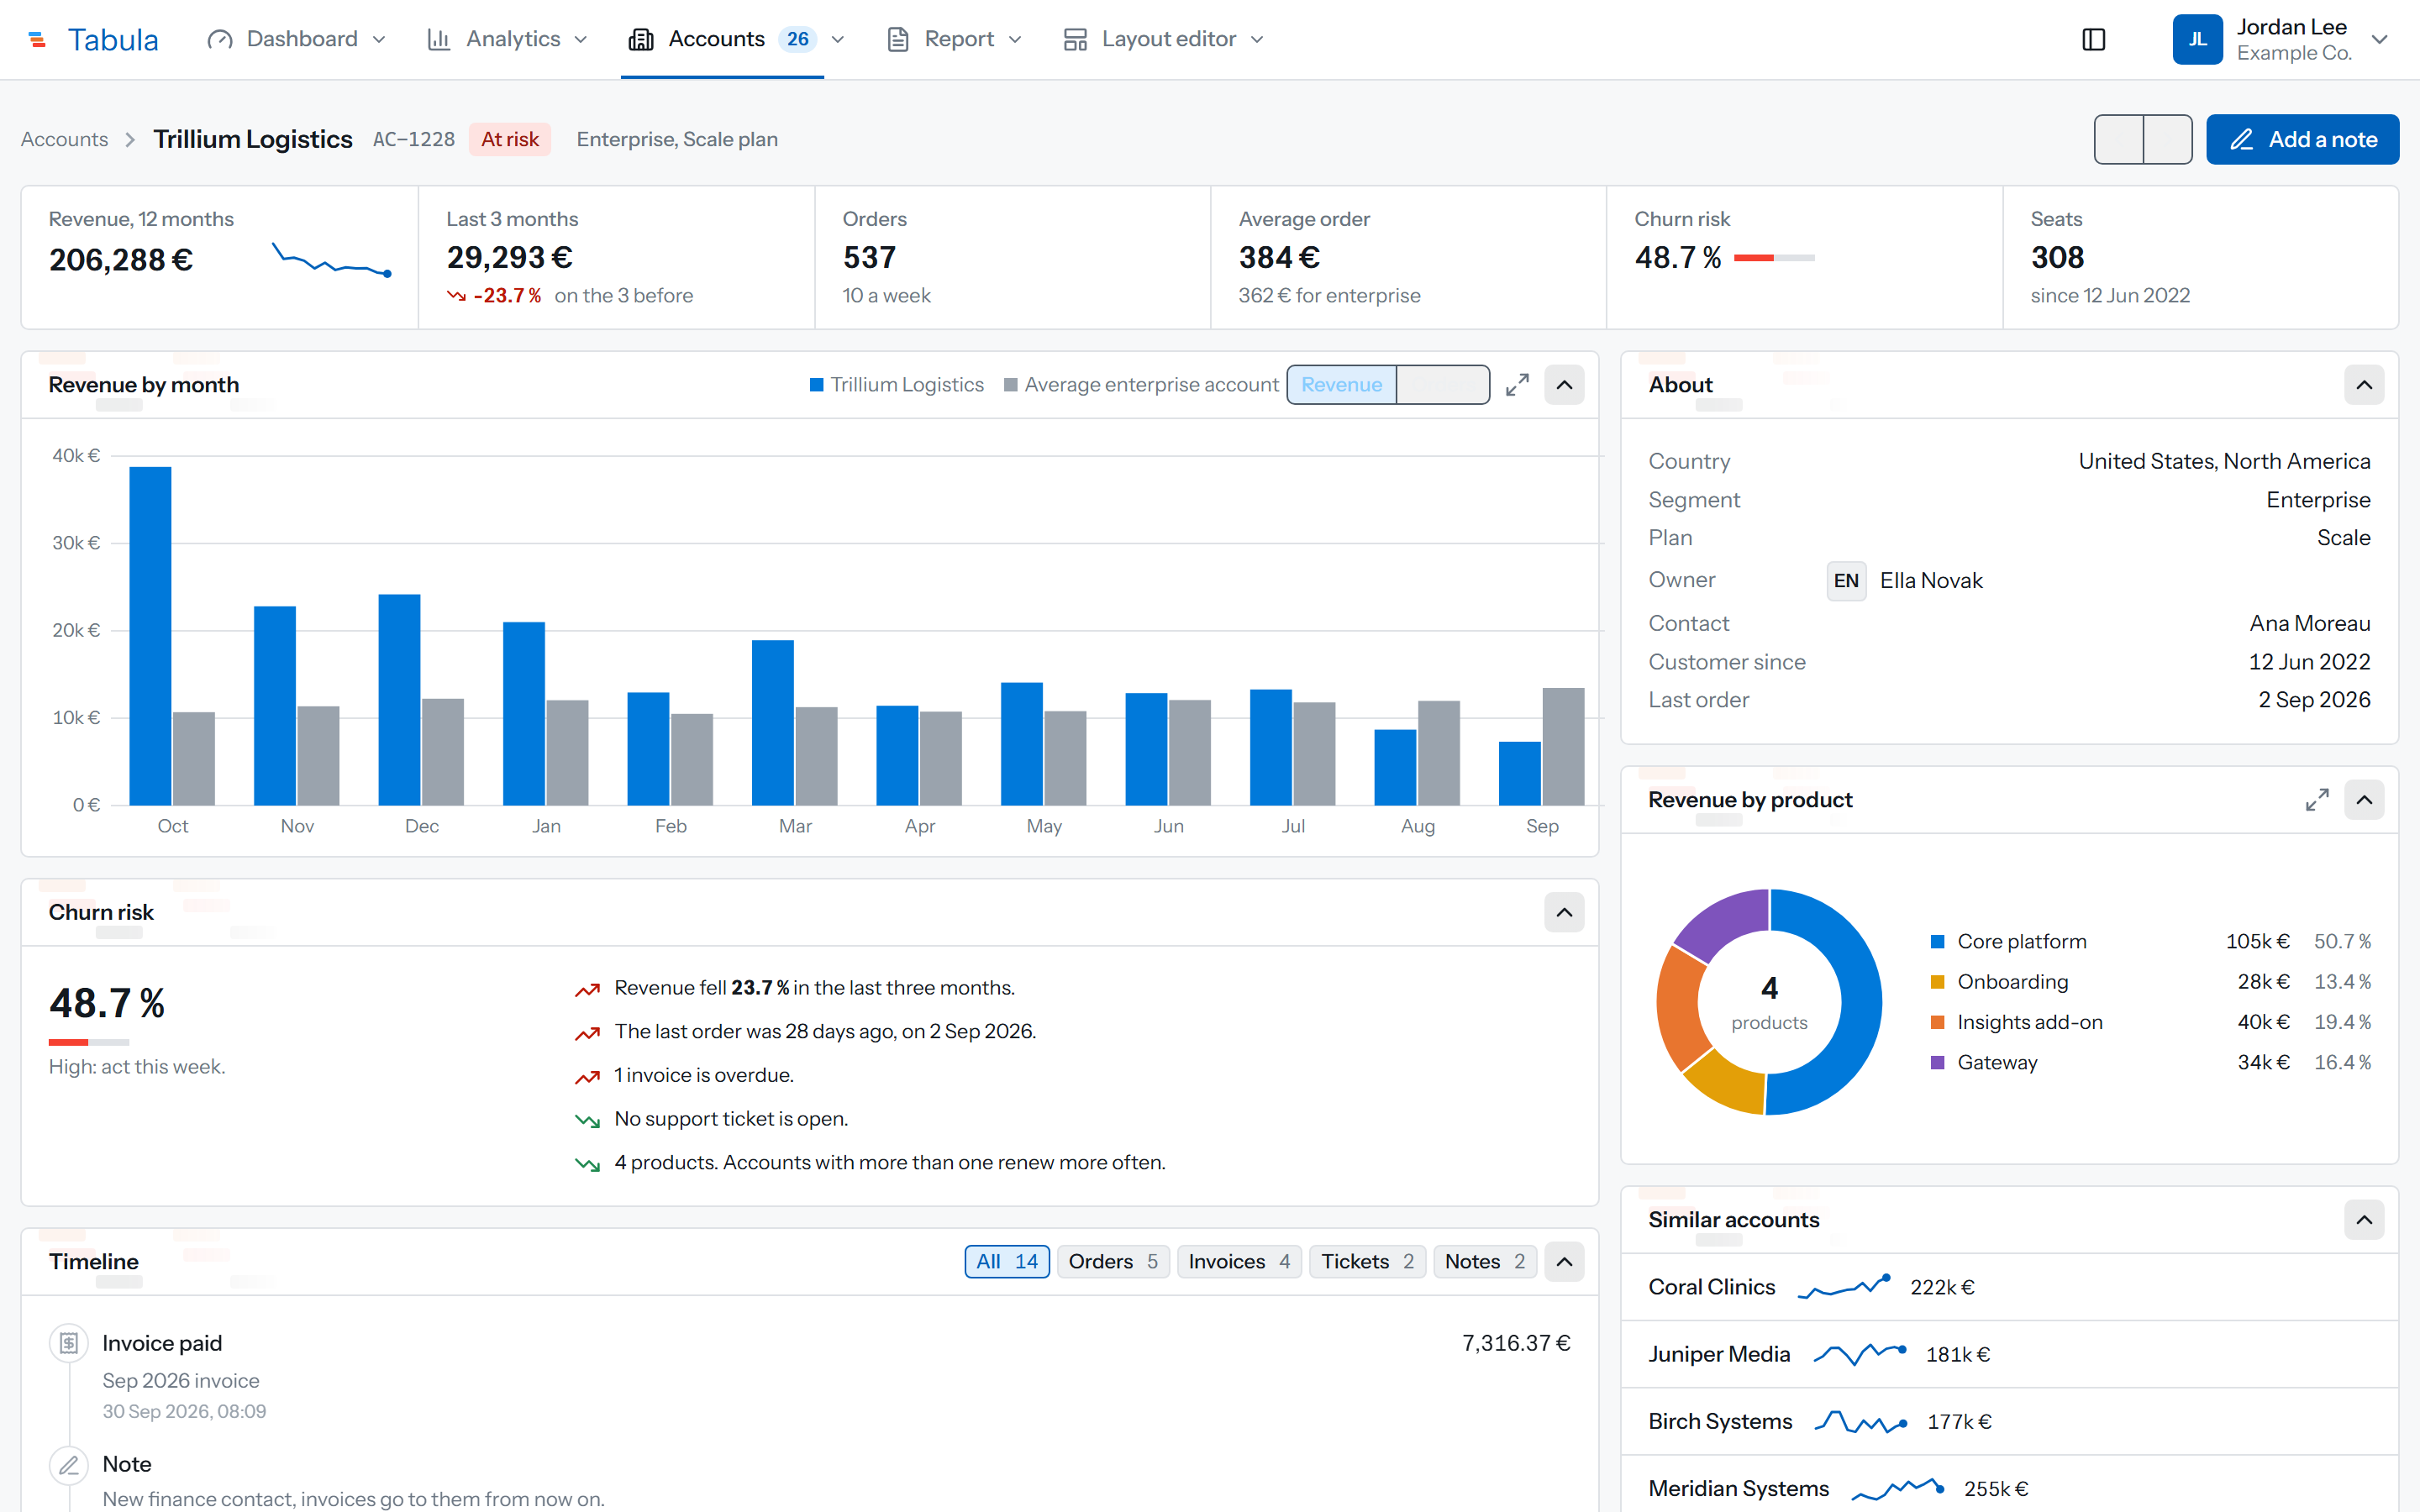Image resolution: width=2420 pixels, height=1512 pixels.
Task: Click the Churn risk bar in KPI card
Action: pyautogui.click(x=1774, y=258)
